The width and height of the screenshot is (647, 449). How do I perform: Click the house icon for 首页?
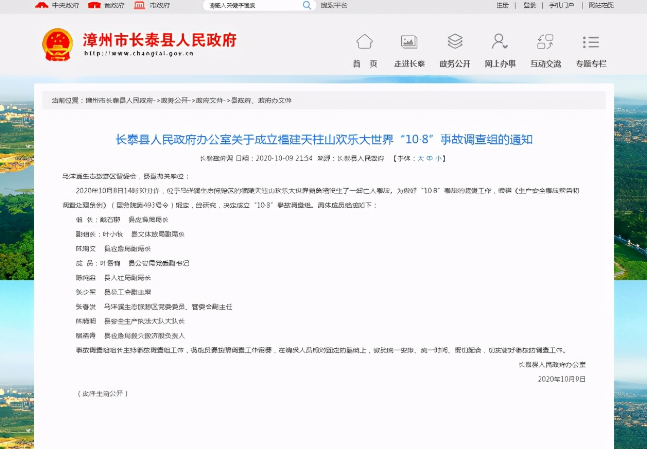click(365, 42)
